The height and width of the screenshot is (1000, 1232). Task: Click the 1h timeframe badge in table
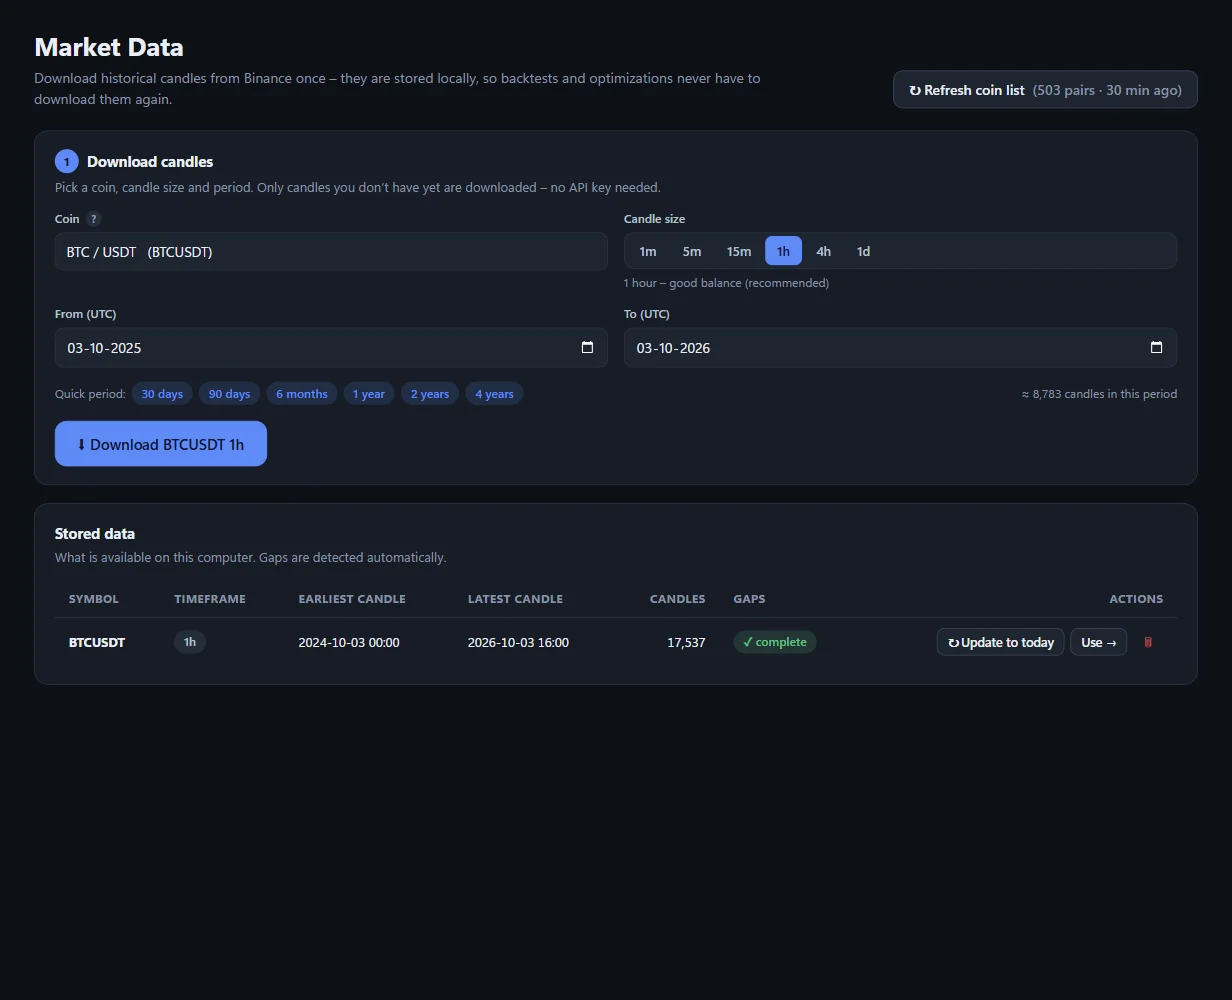190,642
